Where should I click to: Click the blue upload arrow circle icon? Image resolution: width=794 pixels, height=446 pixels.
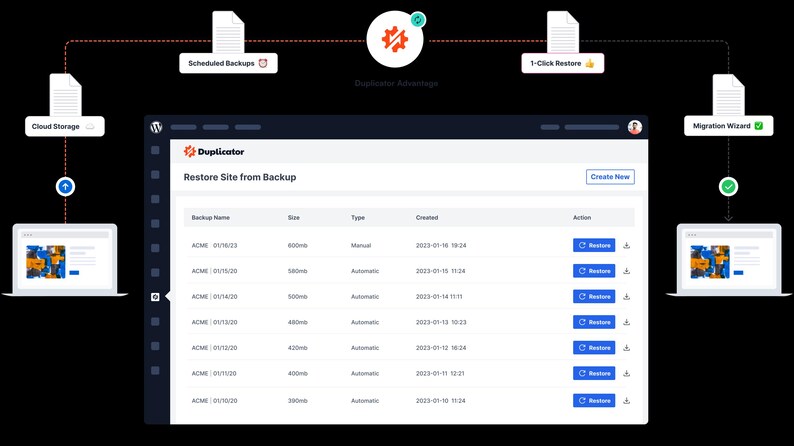click(65, 187)
